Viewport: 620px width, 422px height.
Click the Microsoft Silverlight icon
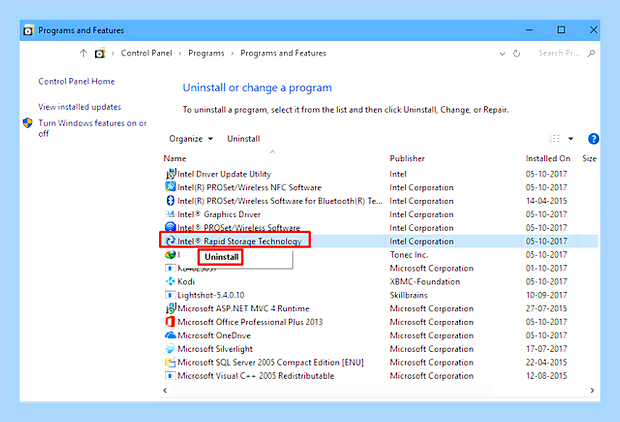pos(170,348)
